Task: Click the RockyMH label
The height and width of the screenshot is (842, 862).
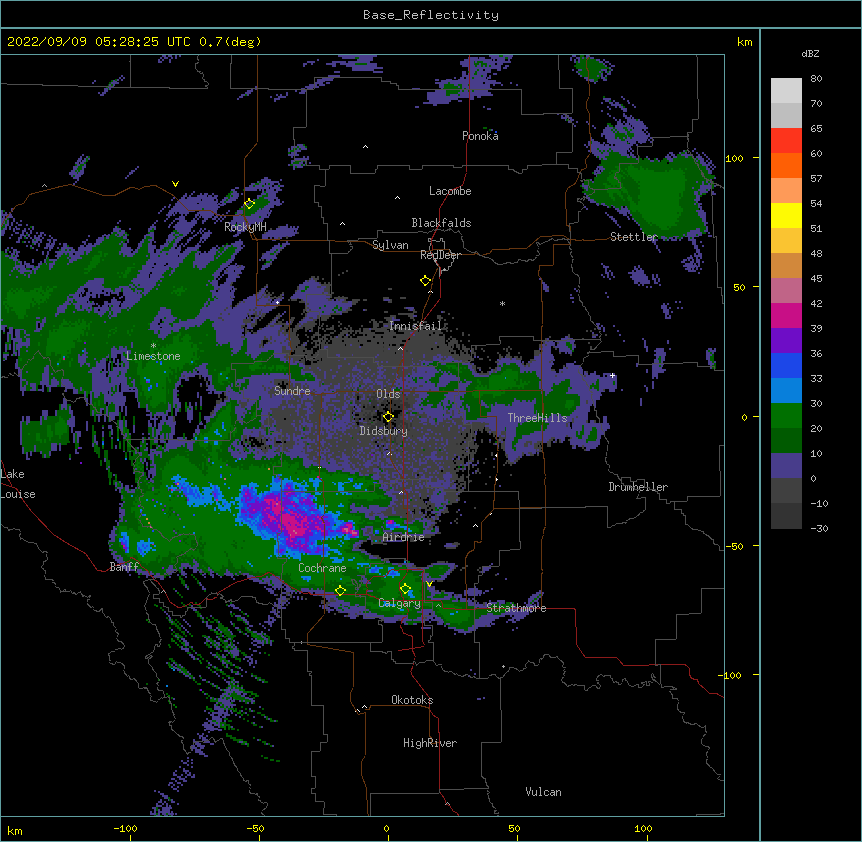Action: tap(245, 228)
